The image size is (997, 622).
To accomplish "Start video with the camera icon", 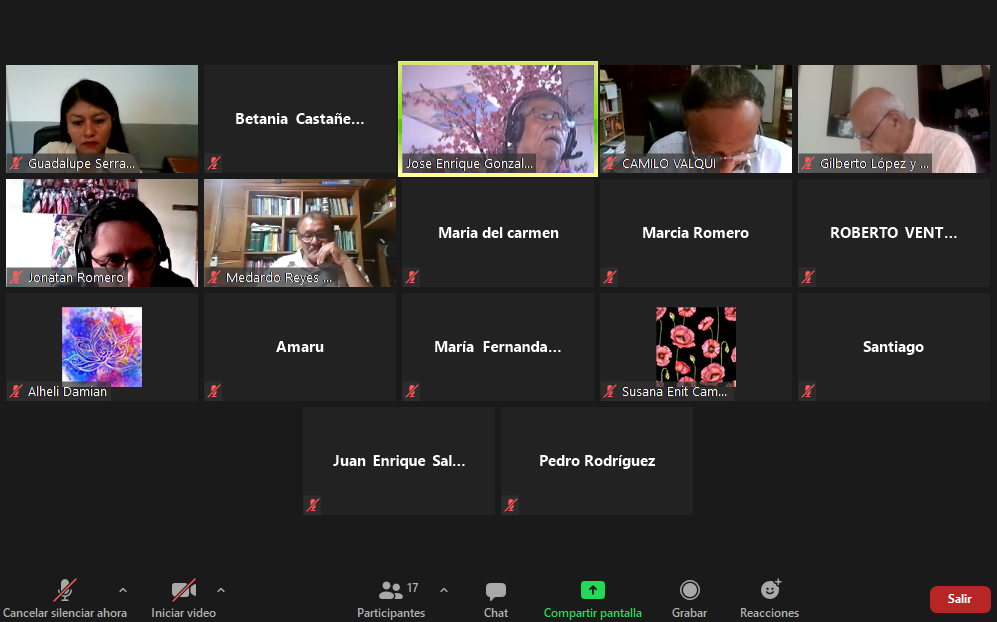I will pyautogui.click(x=183, y=590).
